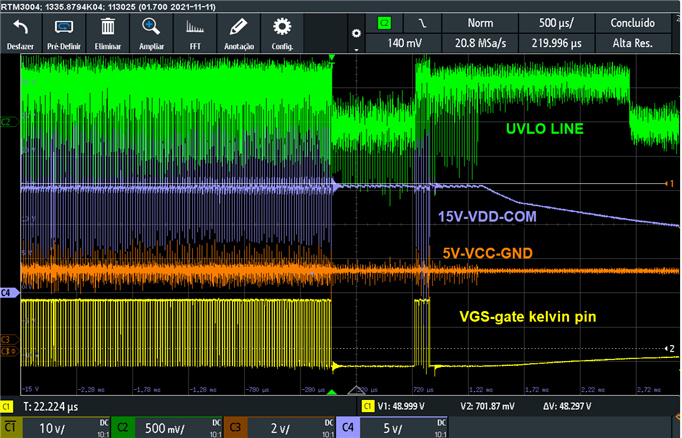The width and height of the screenshot is (682, 438).
Task: Activate the Ampliar zoom tool
Action: [x=151, y=34]
